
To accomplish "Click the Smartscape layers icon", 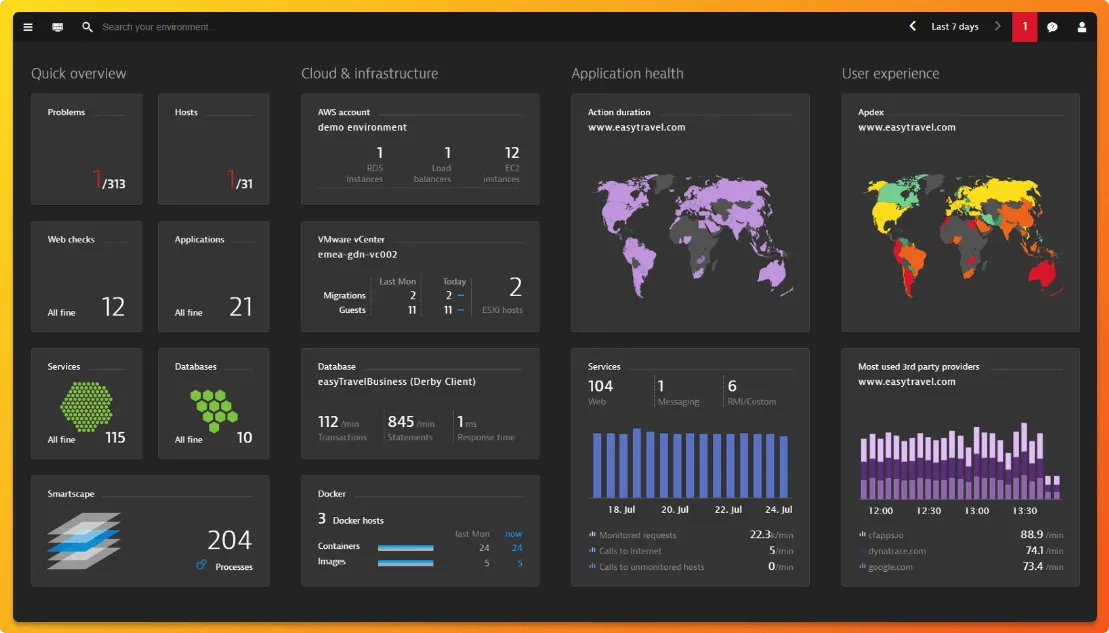I will [x=83, y=541].
